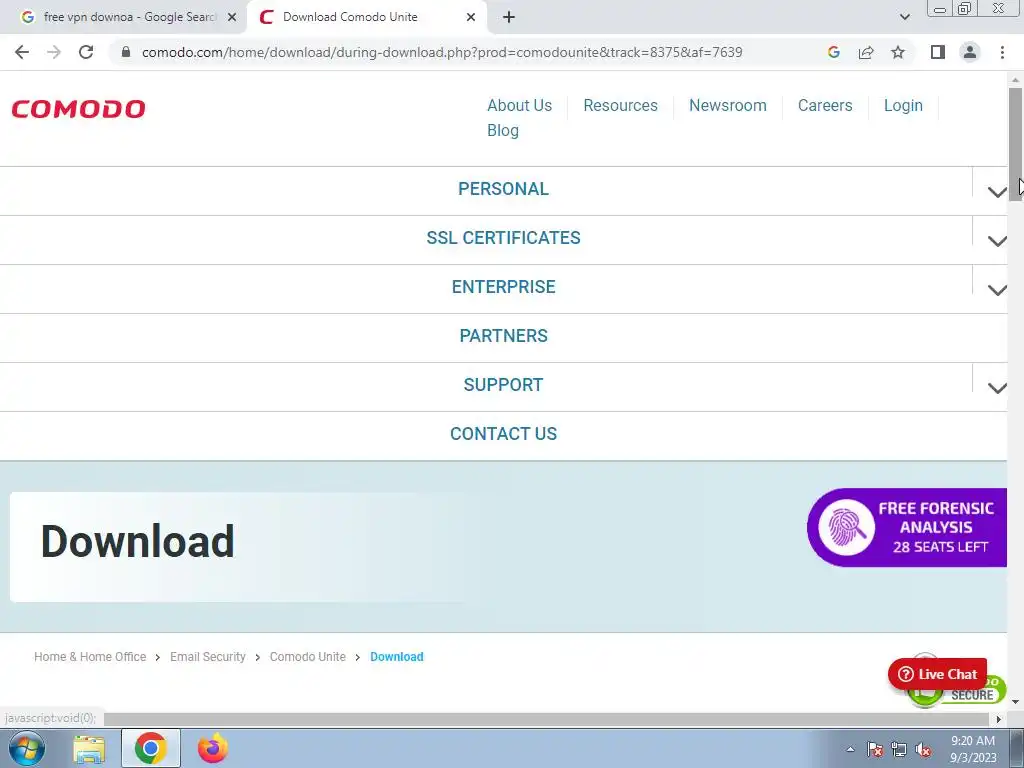
Task: Click the Email Security breadcrumb
Action: click(x=208, y=657)
